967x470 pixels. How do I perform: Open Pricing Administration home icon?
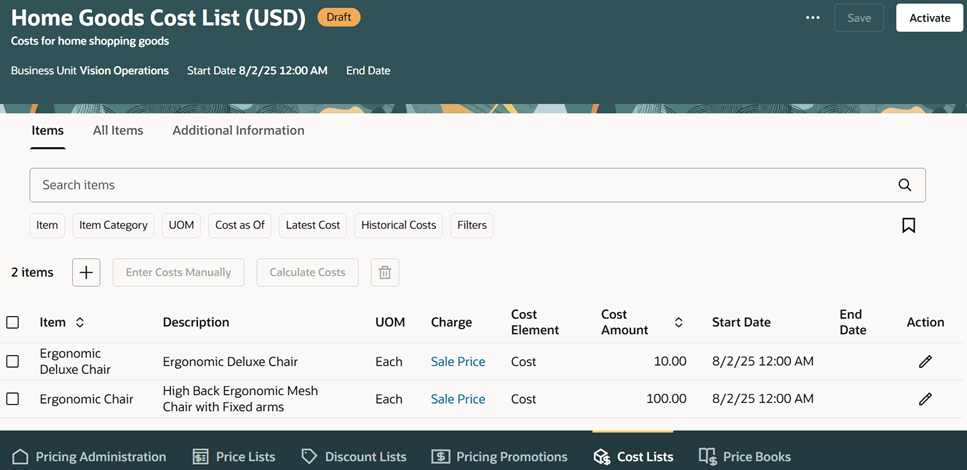(x=20, y=457)
